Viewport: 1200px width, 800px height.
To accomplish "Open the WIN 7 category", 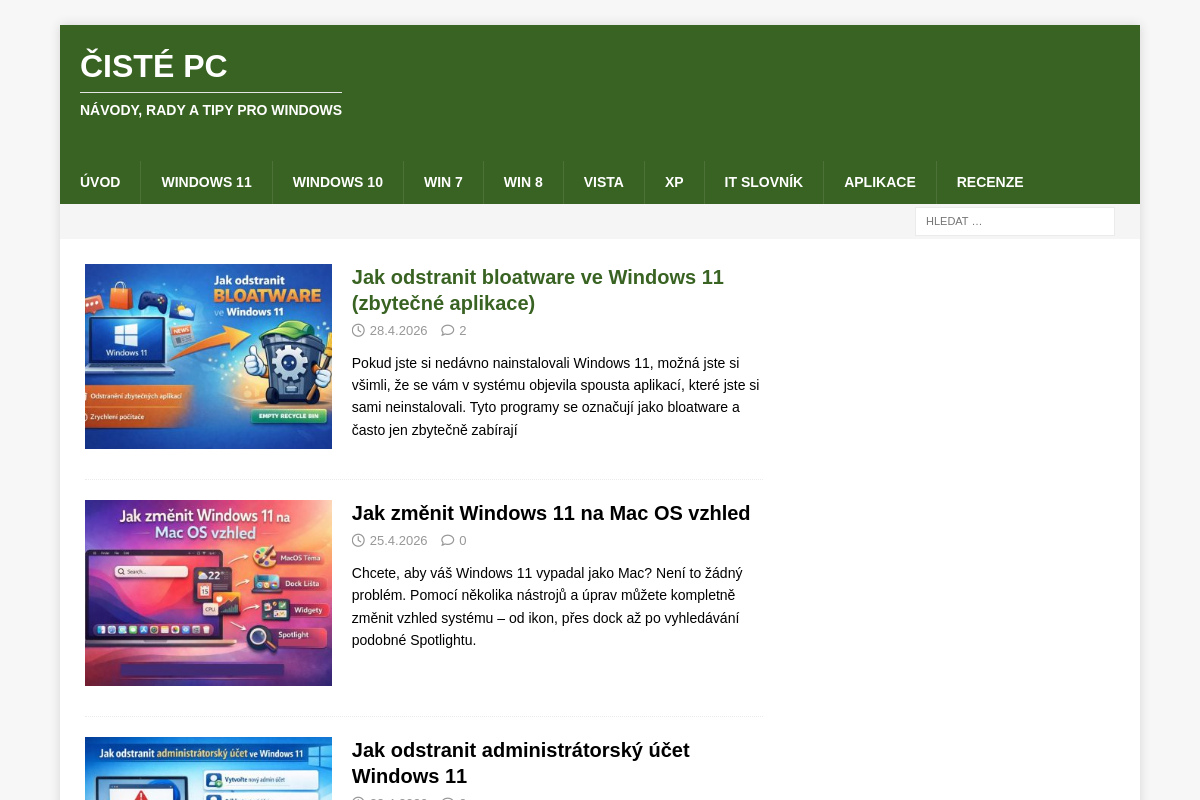I will pyautogui.click(x=443, y=182).
